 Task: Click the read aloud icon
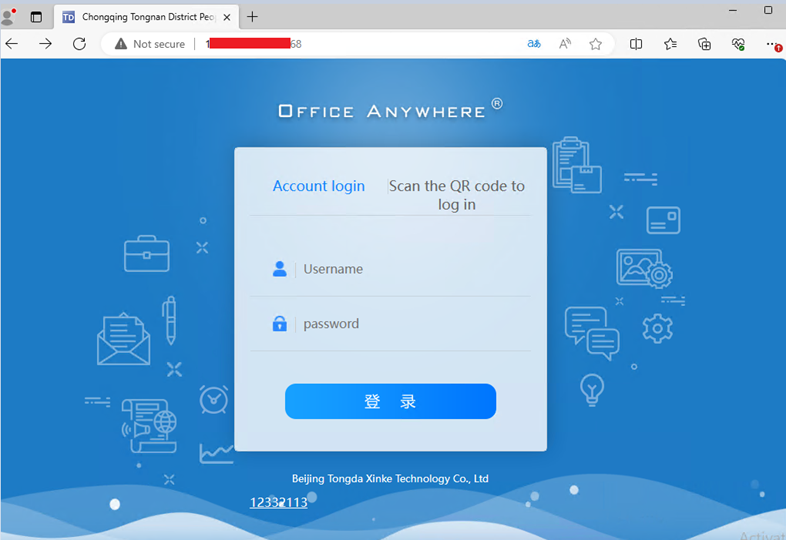(565, 44)
